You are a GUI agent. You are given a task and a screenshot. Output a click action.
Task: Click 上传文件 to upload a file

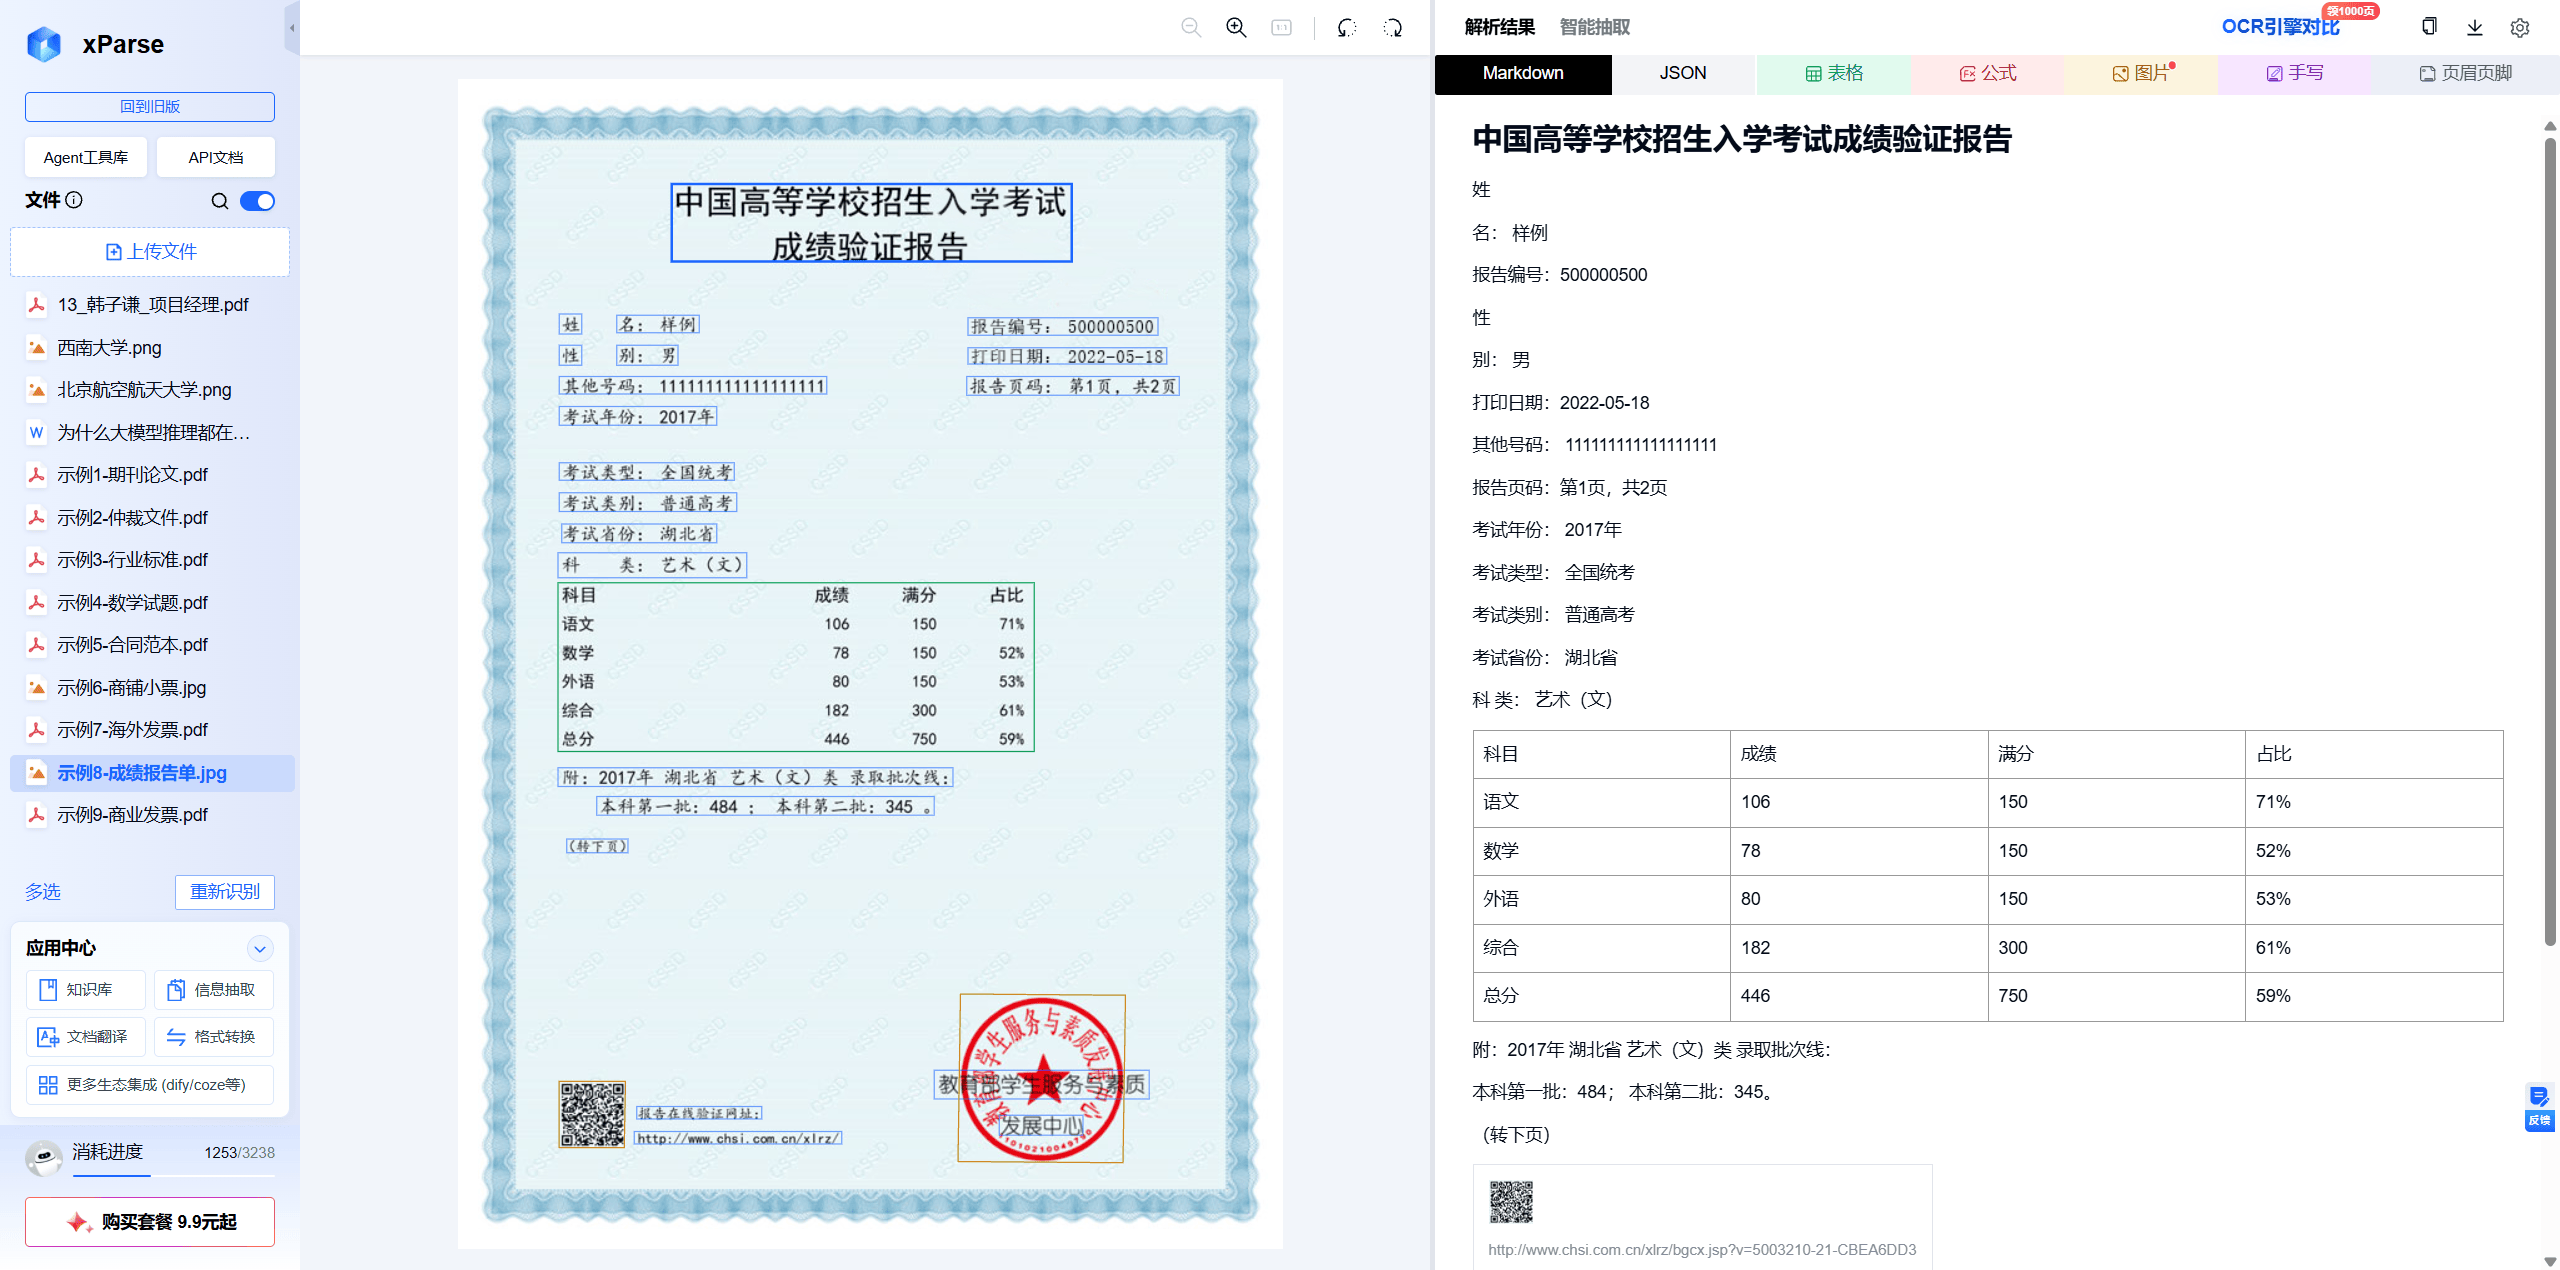[150, 252]
